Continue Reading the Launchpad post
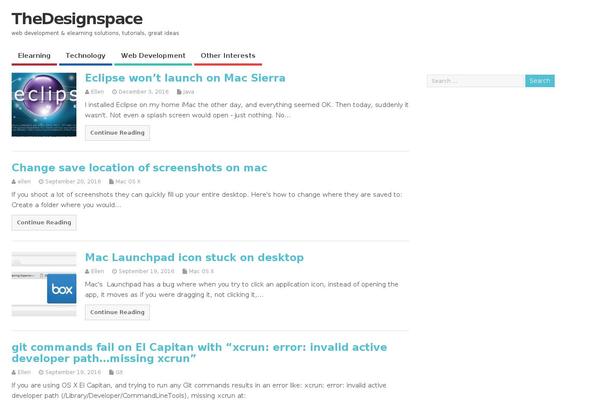This screenshot has width=600, height=400. coord(117,312)
